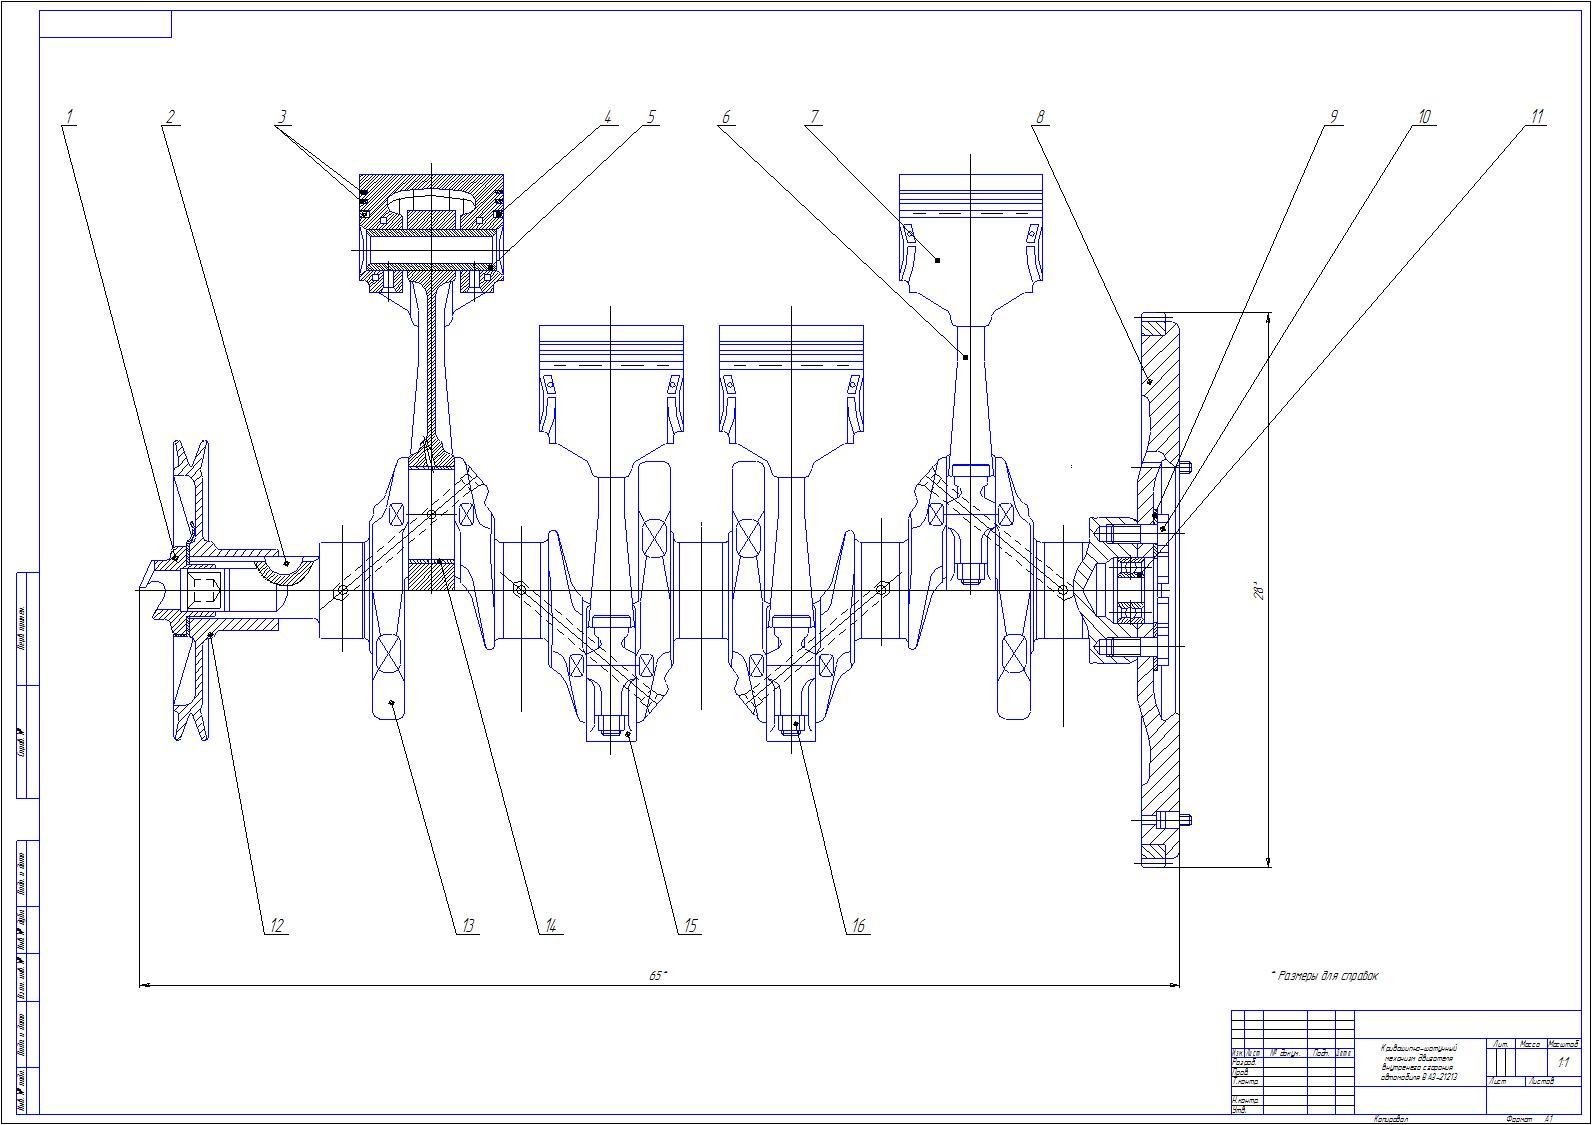This screenshot has height=1125, width=1592.
Task: Select callout number 11 at top right
Action: (x=1538, y=117)
